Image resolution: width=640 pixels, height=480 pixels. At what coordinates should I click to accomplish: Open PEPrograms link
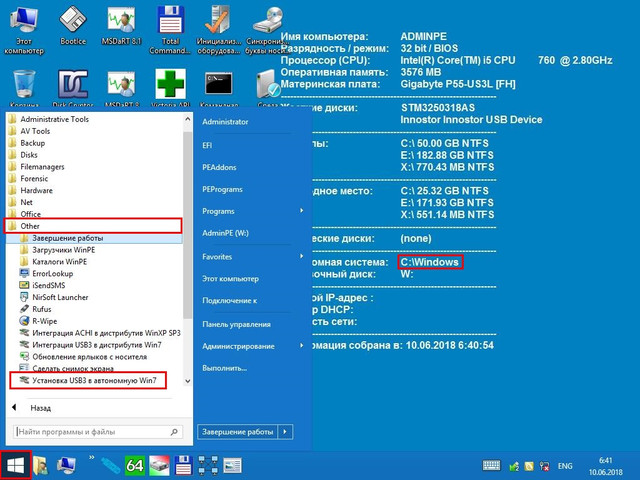pyautogui.click(x=222, y=189)
